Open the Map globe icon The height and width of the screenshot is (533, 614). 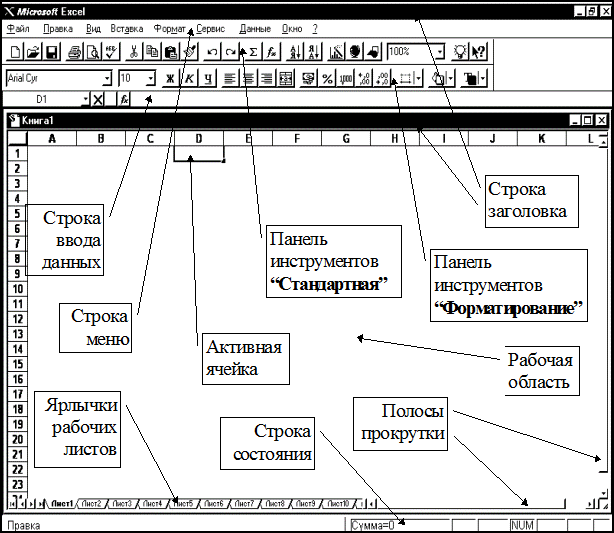click(x=354, y=52)
